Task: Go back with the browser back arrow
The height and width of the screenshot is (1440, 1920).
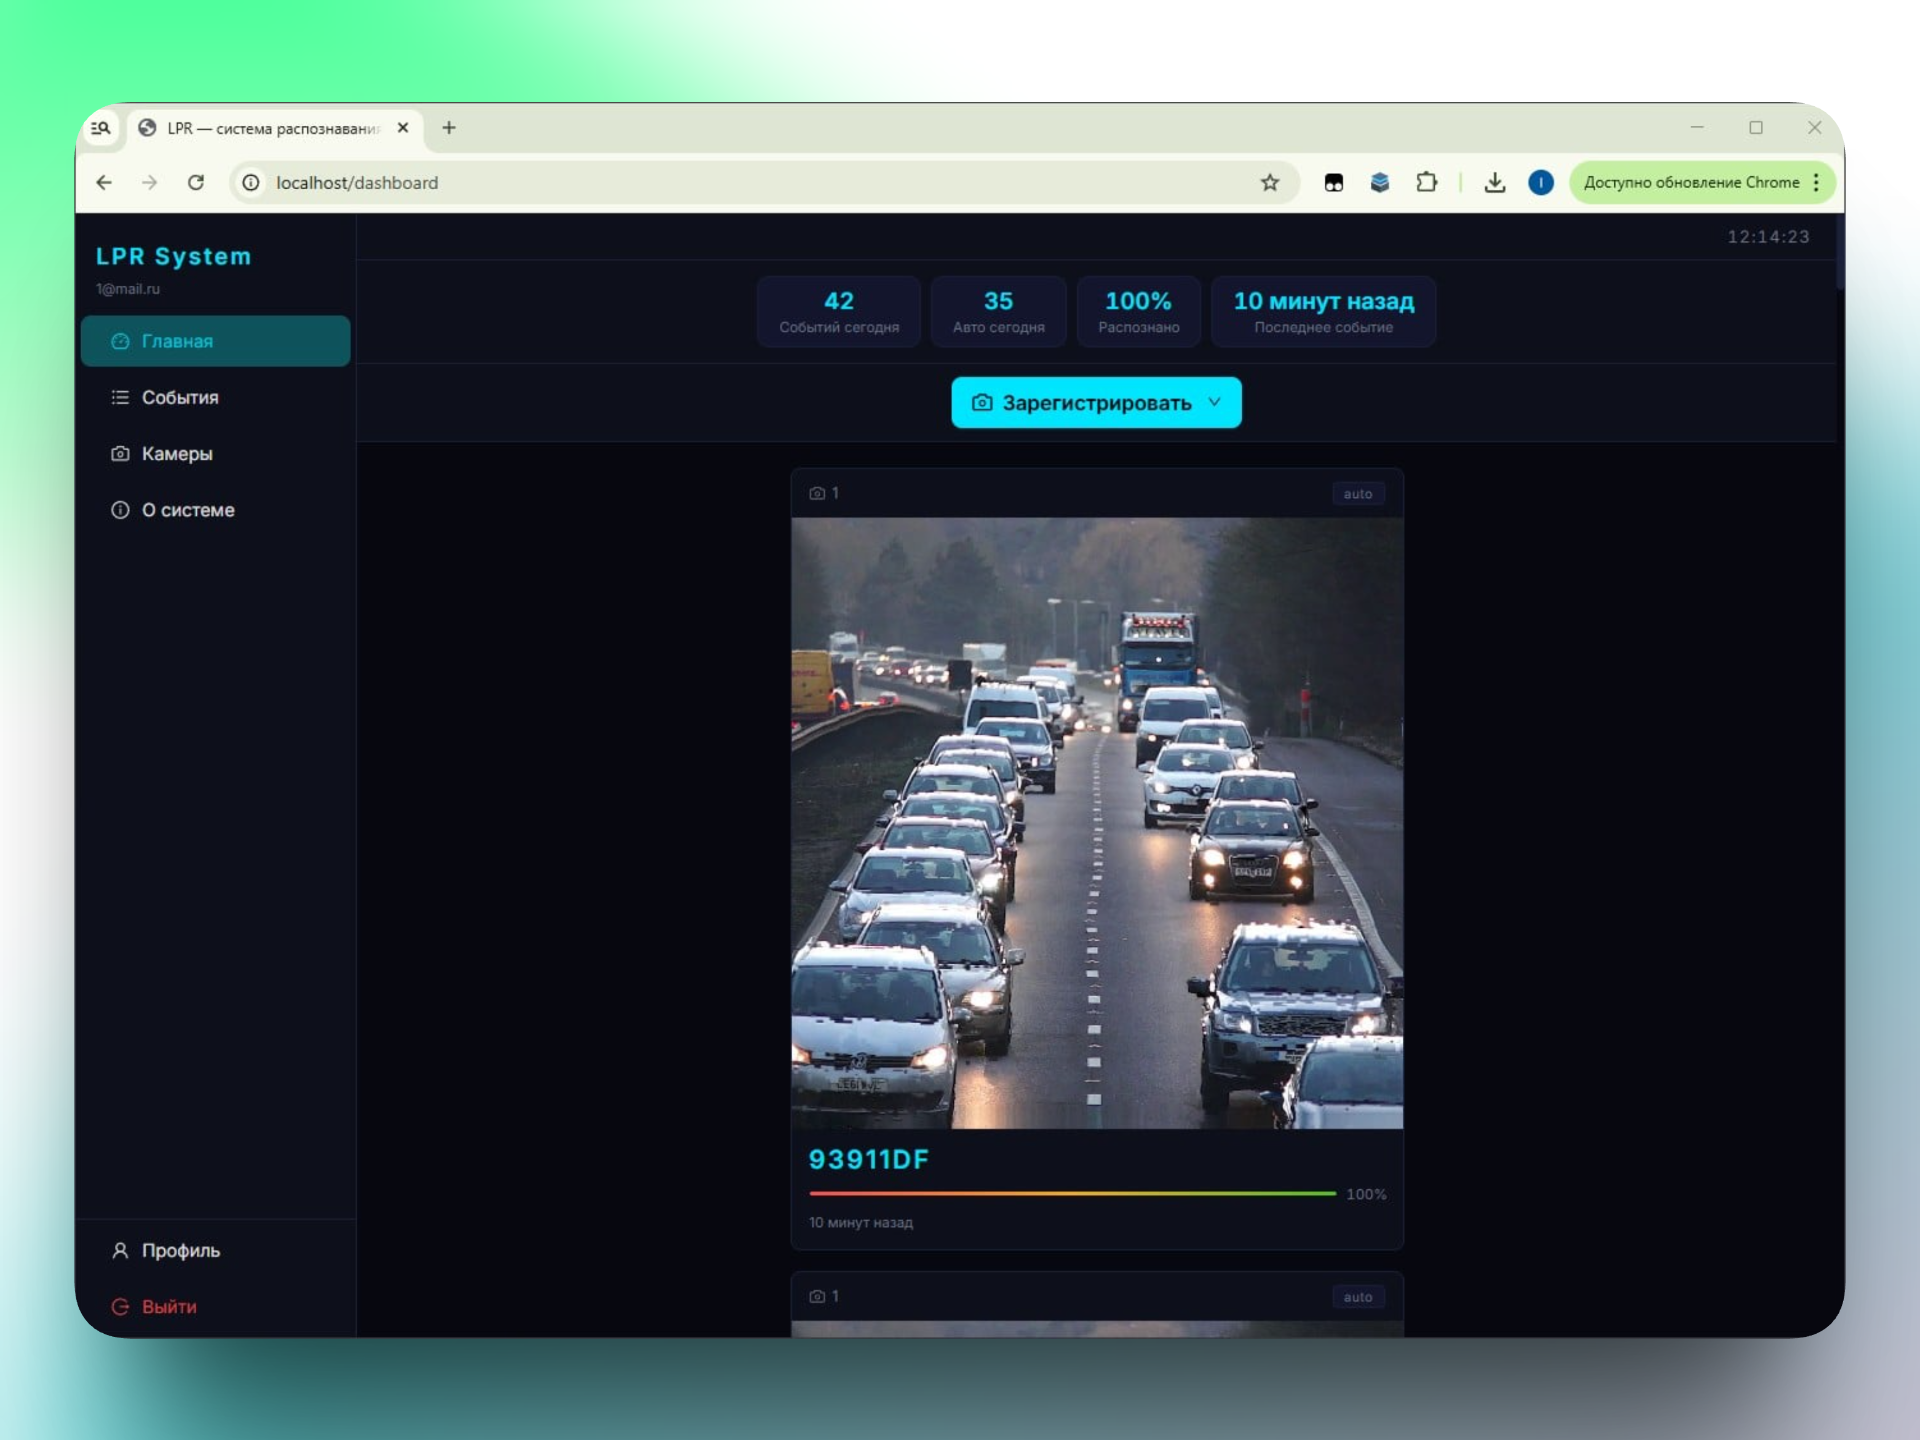Action: 104,182
